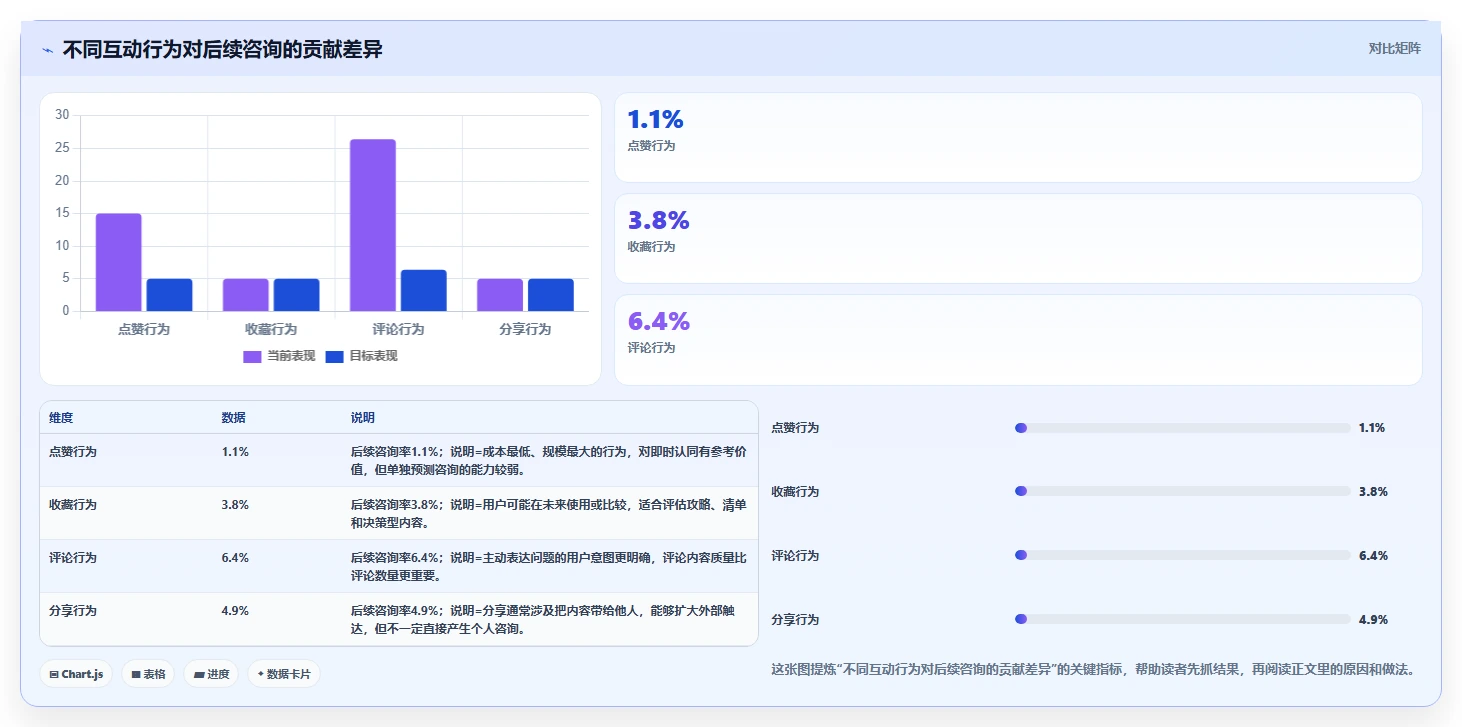
Task: Select the tall purple 评论行为 bar
Action: coord(373,225)
